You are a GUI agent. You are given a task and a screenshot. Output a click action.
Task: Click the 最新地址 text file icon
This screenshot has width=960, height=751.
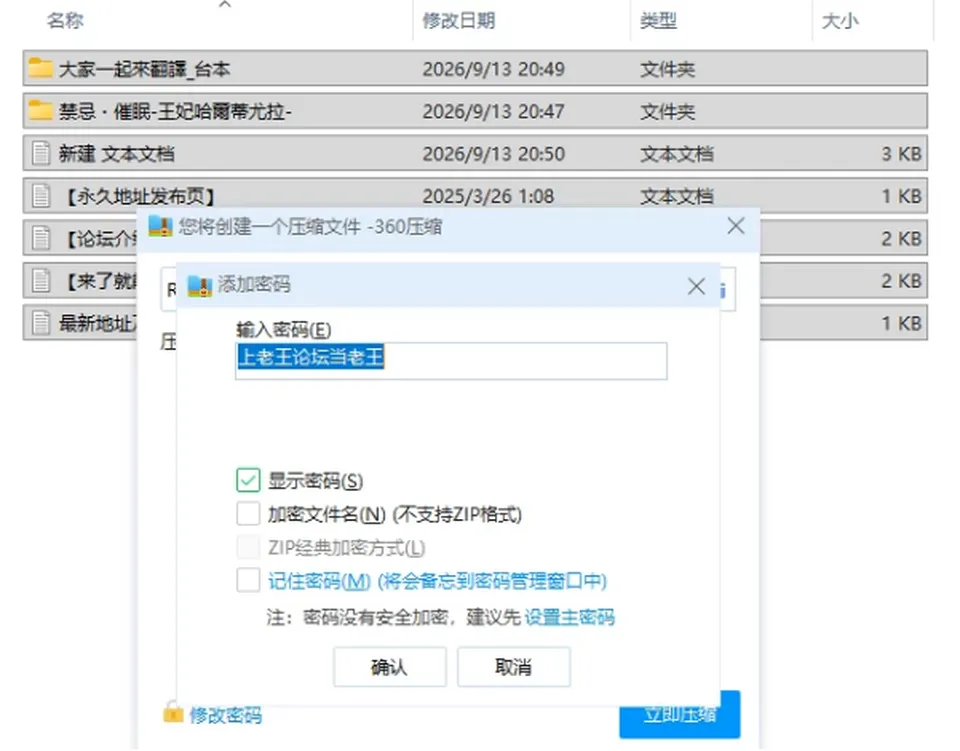(x=41, y=323)
